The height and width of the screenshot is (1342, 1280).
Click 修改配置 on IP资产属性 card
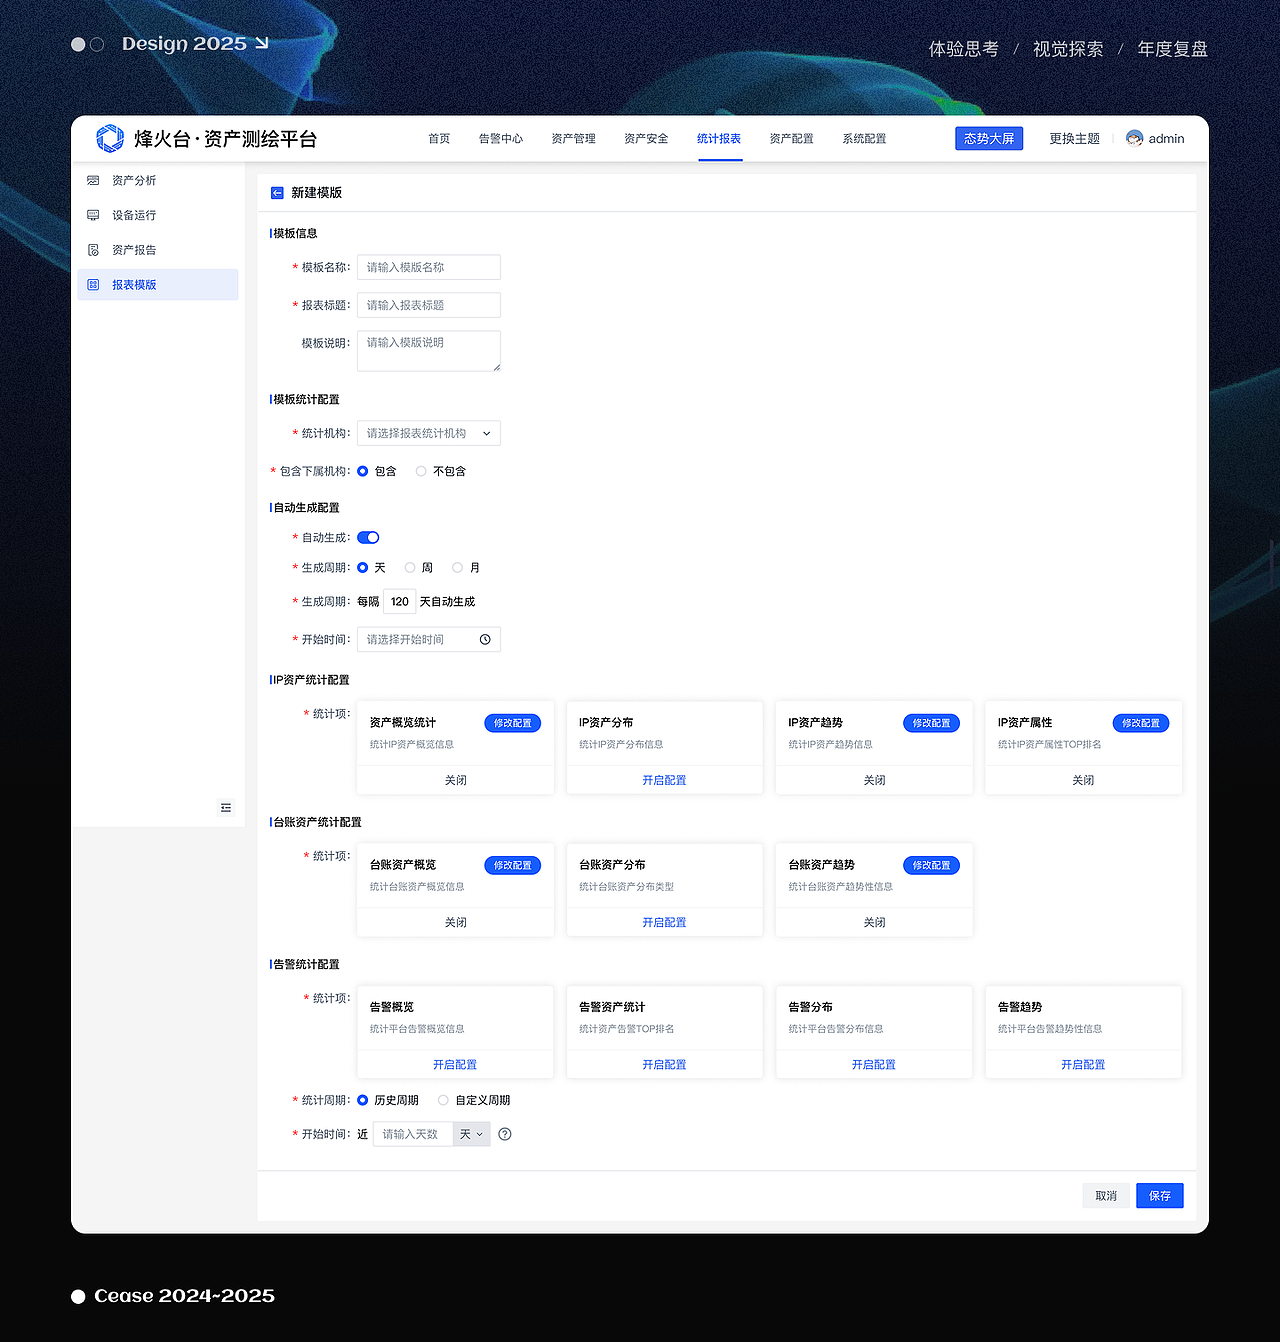[1141, 723]
